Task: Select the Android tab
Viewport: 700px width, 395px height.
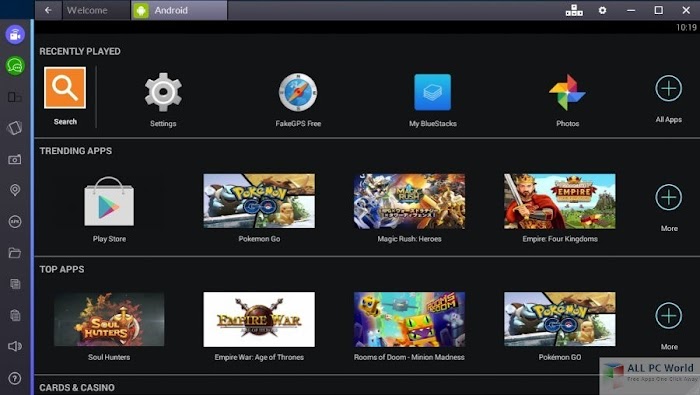Action: (x=179, y=10)
